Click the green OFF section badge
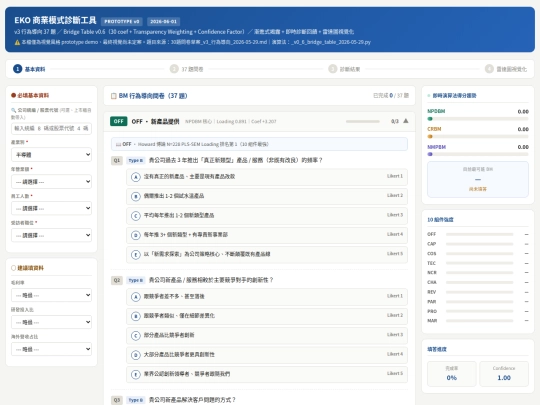The height and width of the screenshot is (405, 540). tap(118, 121)
